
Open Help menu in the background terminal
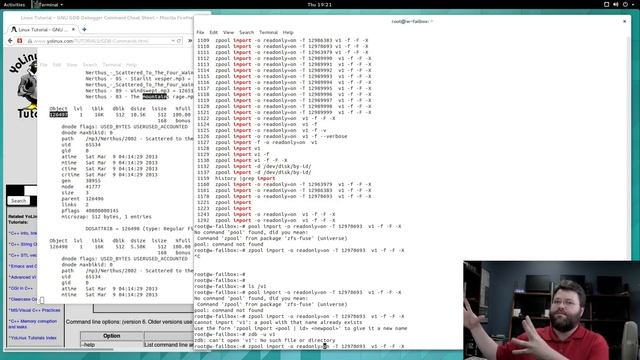[x=131, y=64]
